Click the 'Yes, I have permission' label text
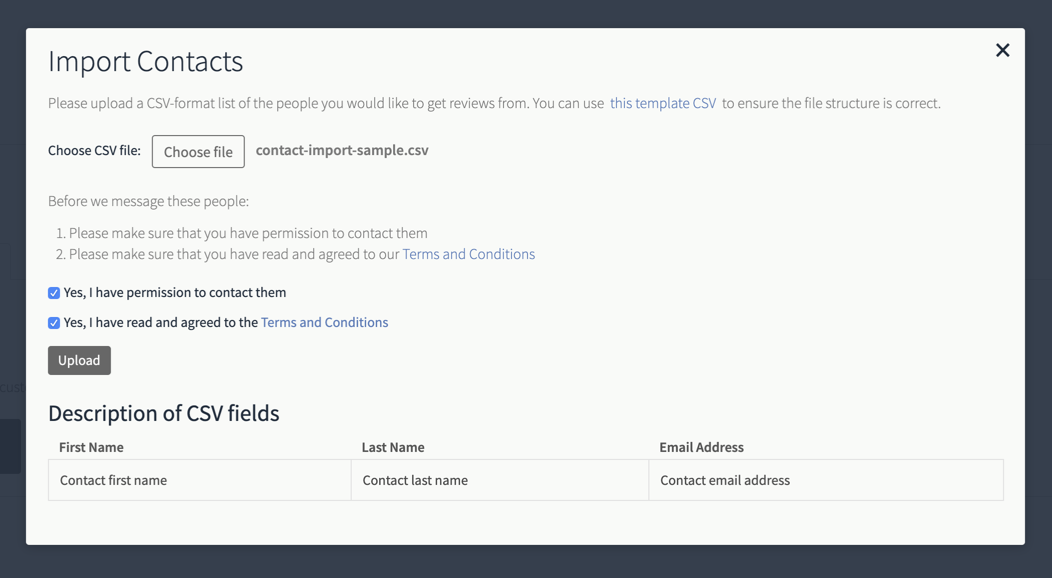The width and height of the screenshot is (1053, 578). pos(175,293)
